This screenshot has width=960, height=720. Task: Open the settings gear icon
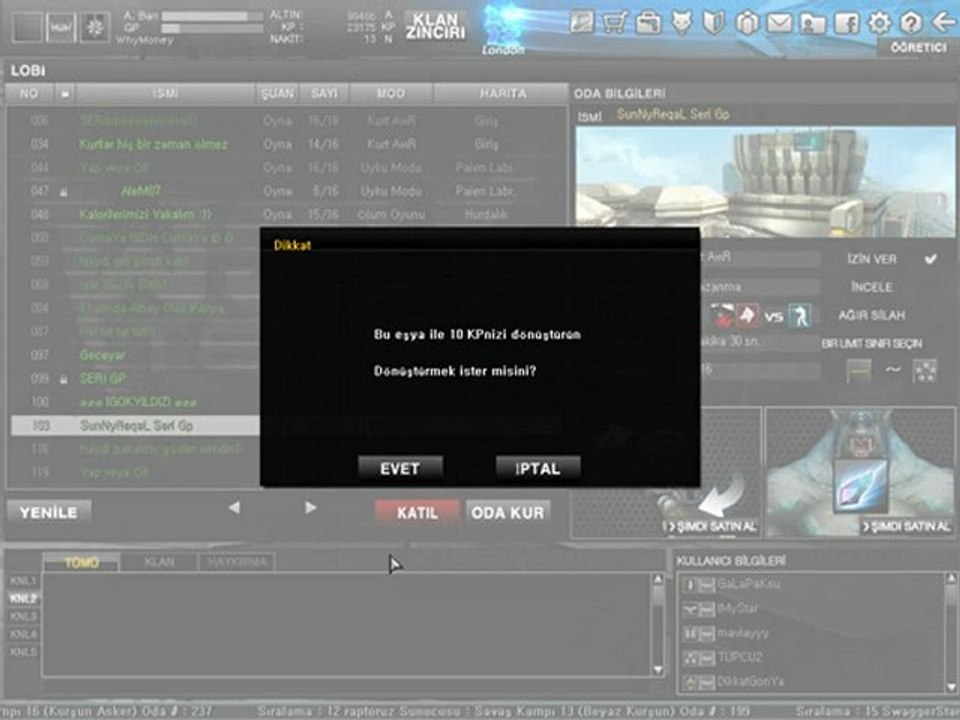(879, 23)
